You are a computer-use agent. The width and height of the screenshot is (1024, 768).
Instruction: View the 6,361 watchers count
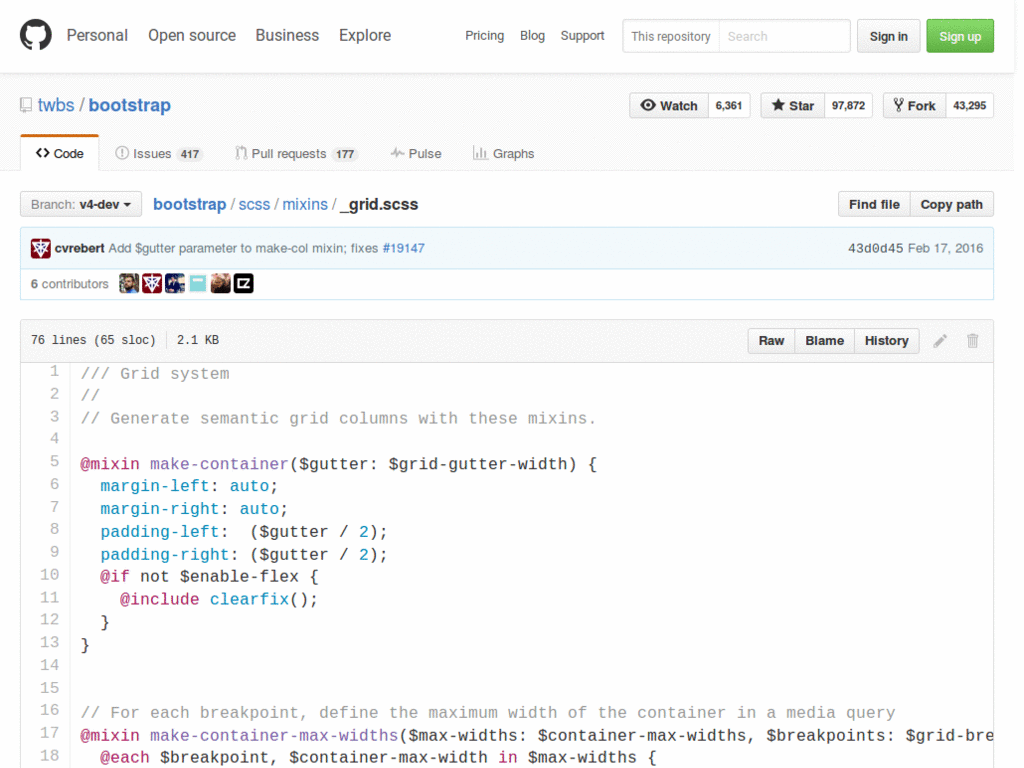point(729,106)
